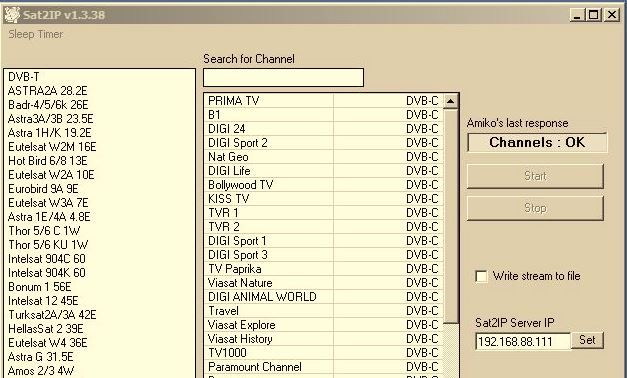Click the Sat2IP app icon in title bar
This screenshot has height=378, width=627.
tap(12, 15)
